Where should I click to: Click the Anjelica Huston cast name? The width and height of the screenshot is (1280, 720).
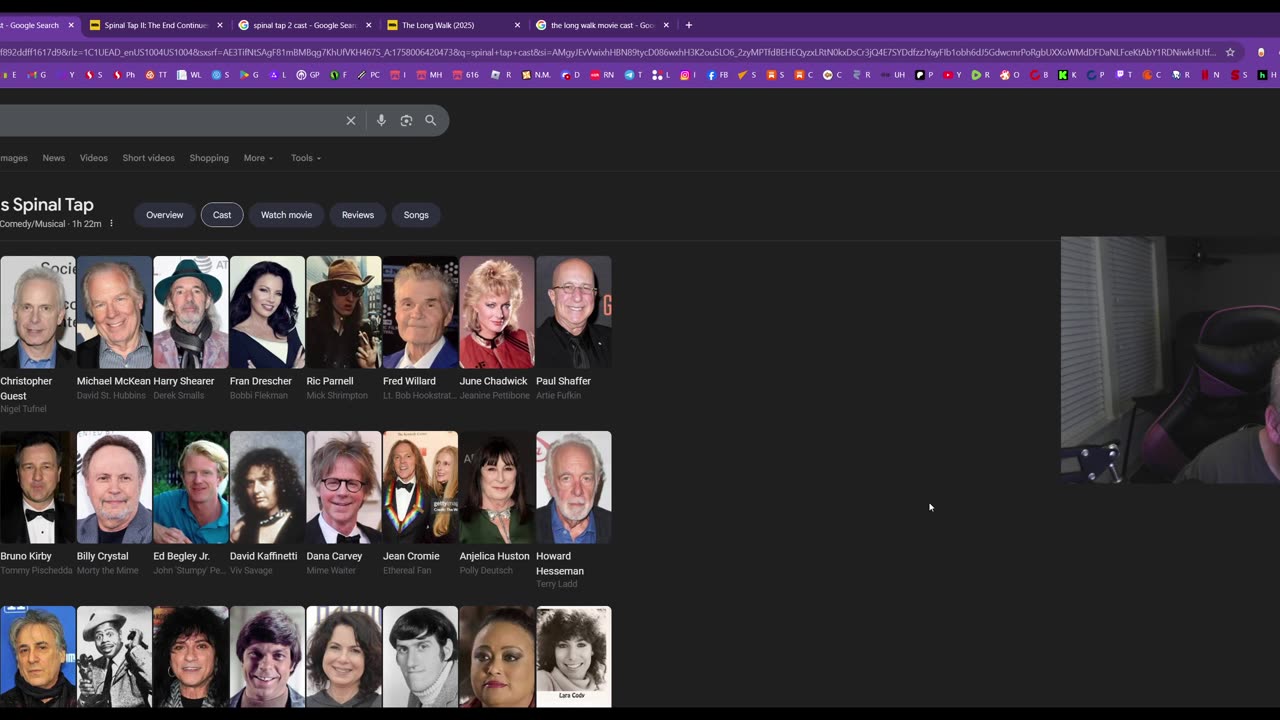495,556
